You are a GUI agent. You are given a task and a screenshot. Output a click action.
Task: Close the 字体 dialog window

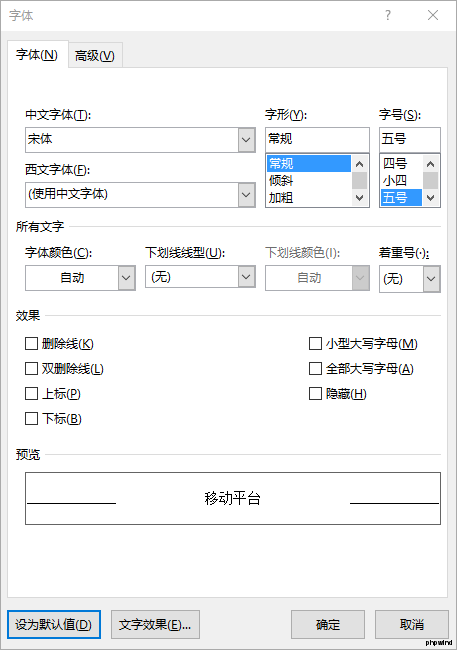click(x=433, y=15)
